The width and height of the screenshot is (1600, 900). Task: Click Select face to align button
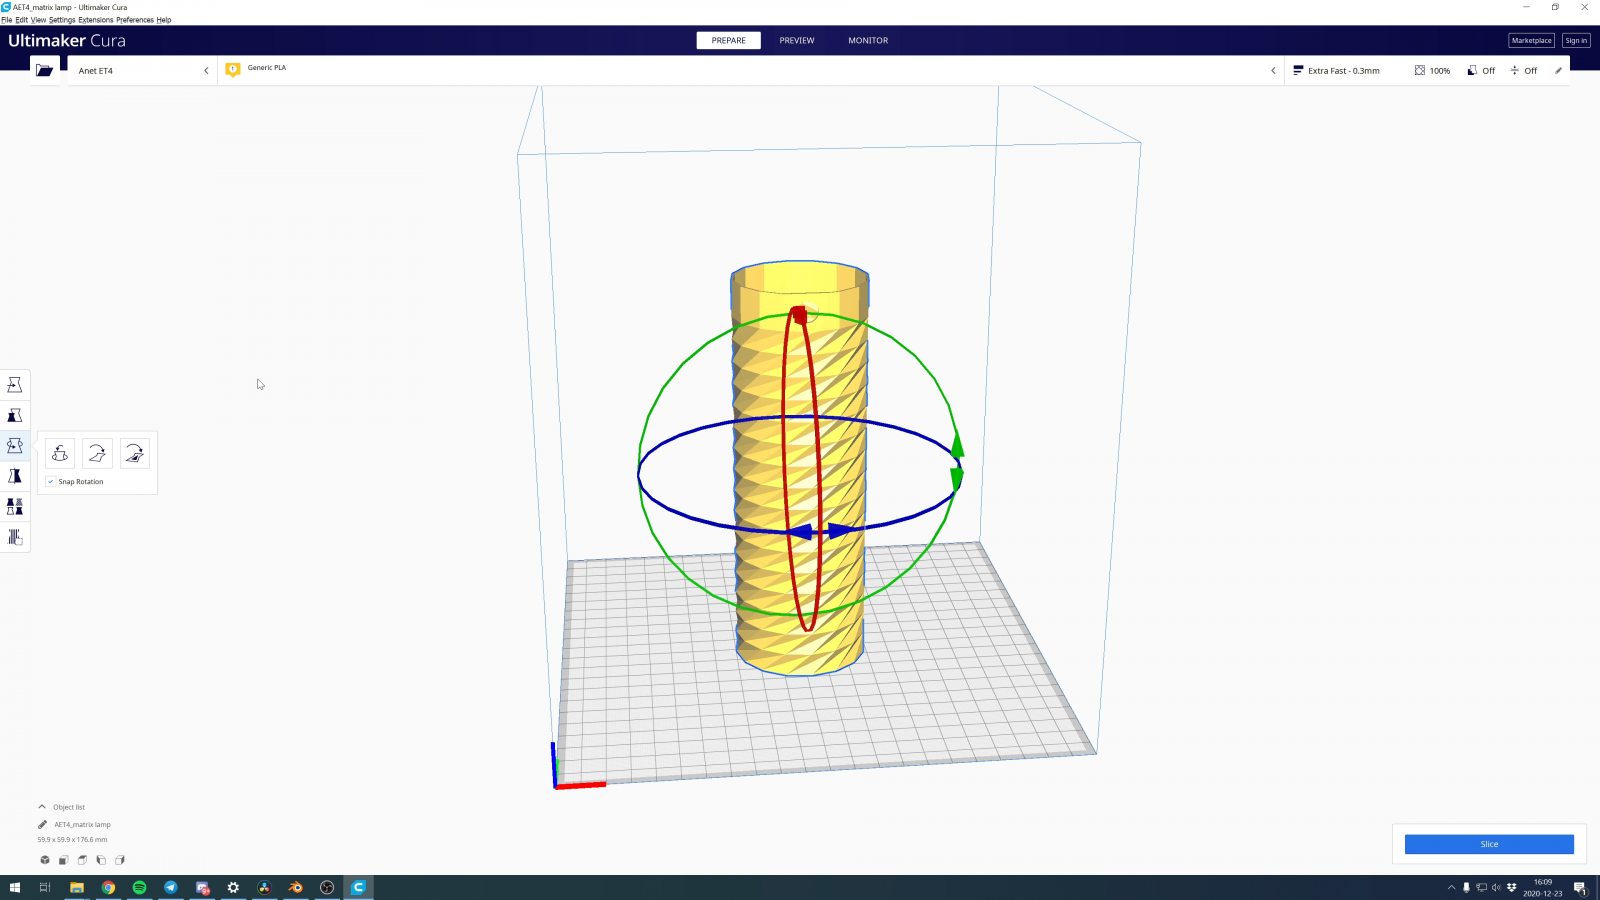point(135,453)
